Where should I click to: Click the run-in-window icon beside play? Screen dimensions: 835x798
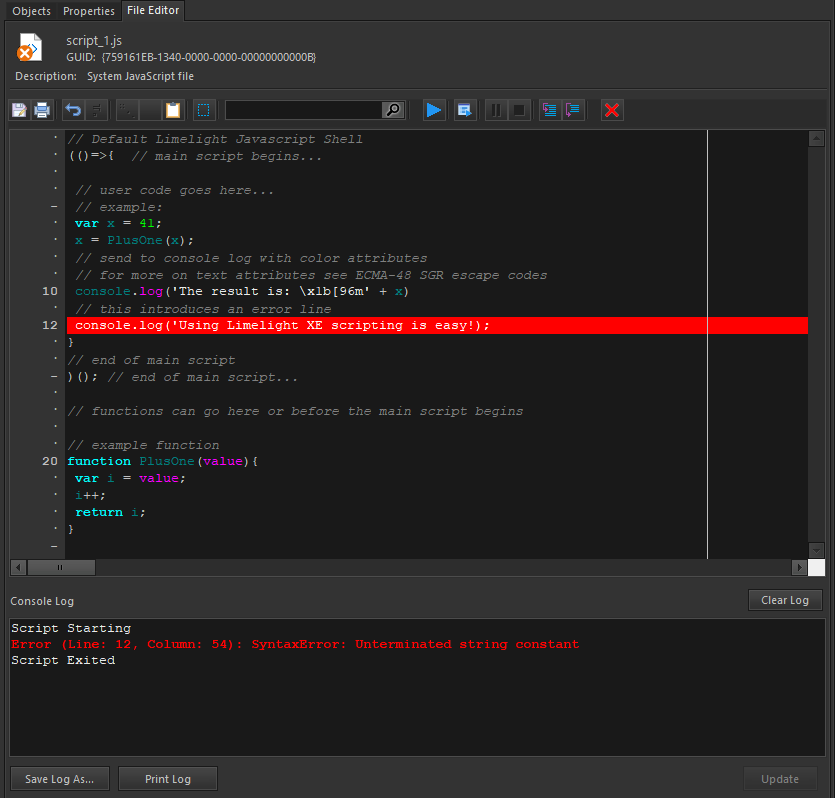pos(464,110)
